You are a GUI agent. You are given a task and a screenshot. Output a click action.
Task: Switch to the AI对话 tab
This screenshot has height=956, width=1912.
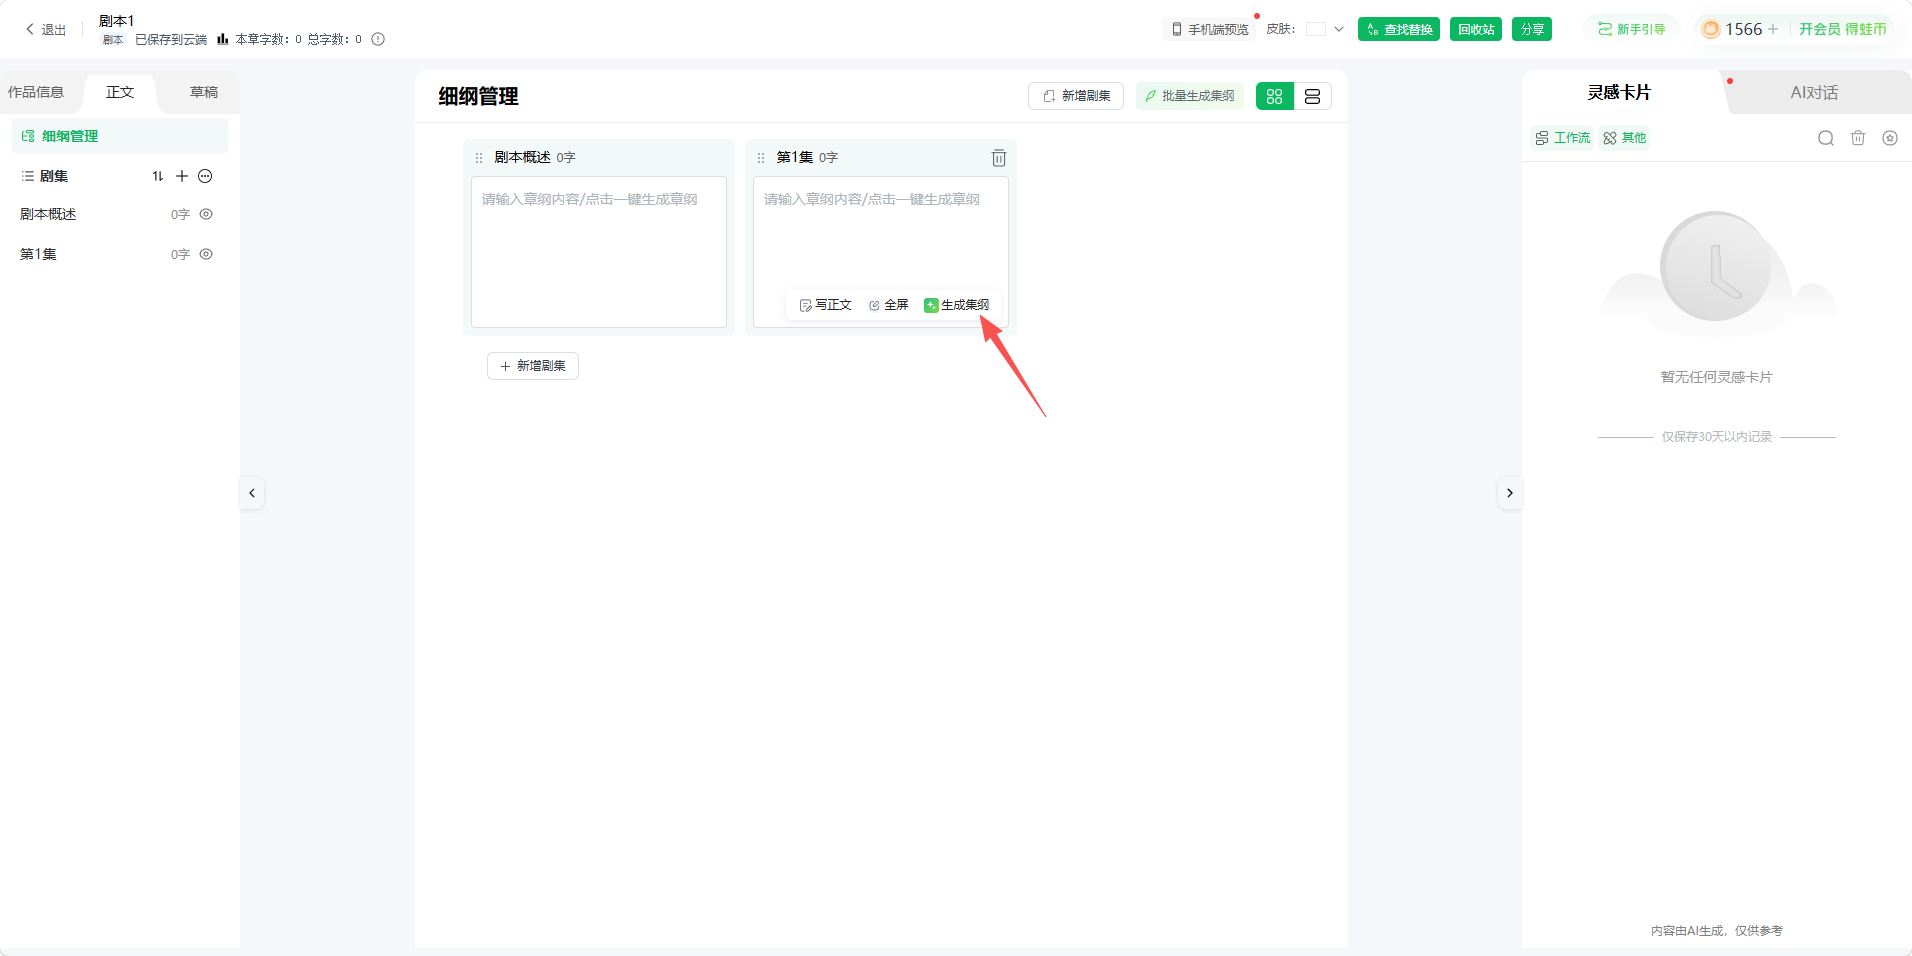click(x=1814, y=92)
